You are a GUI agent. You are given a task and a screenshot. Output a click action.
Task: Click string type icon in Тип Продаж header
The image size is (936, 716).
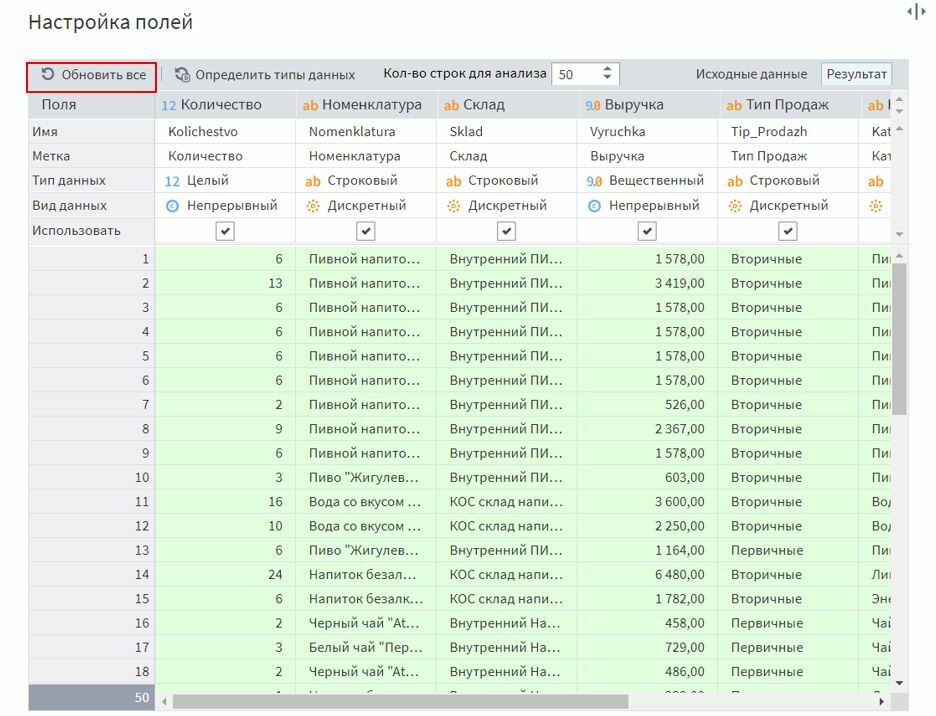734,106
